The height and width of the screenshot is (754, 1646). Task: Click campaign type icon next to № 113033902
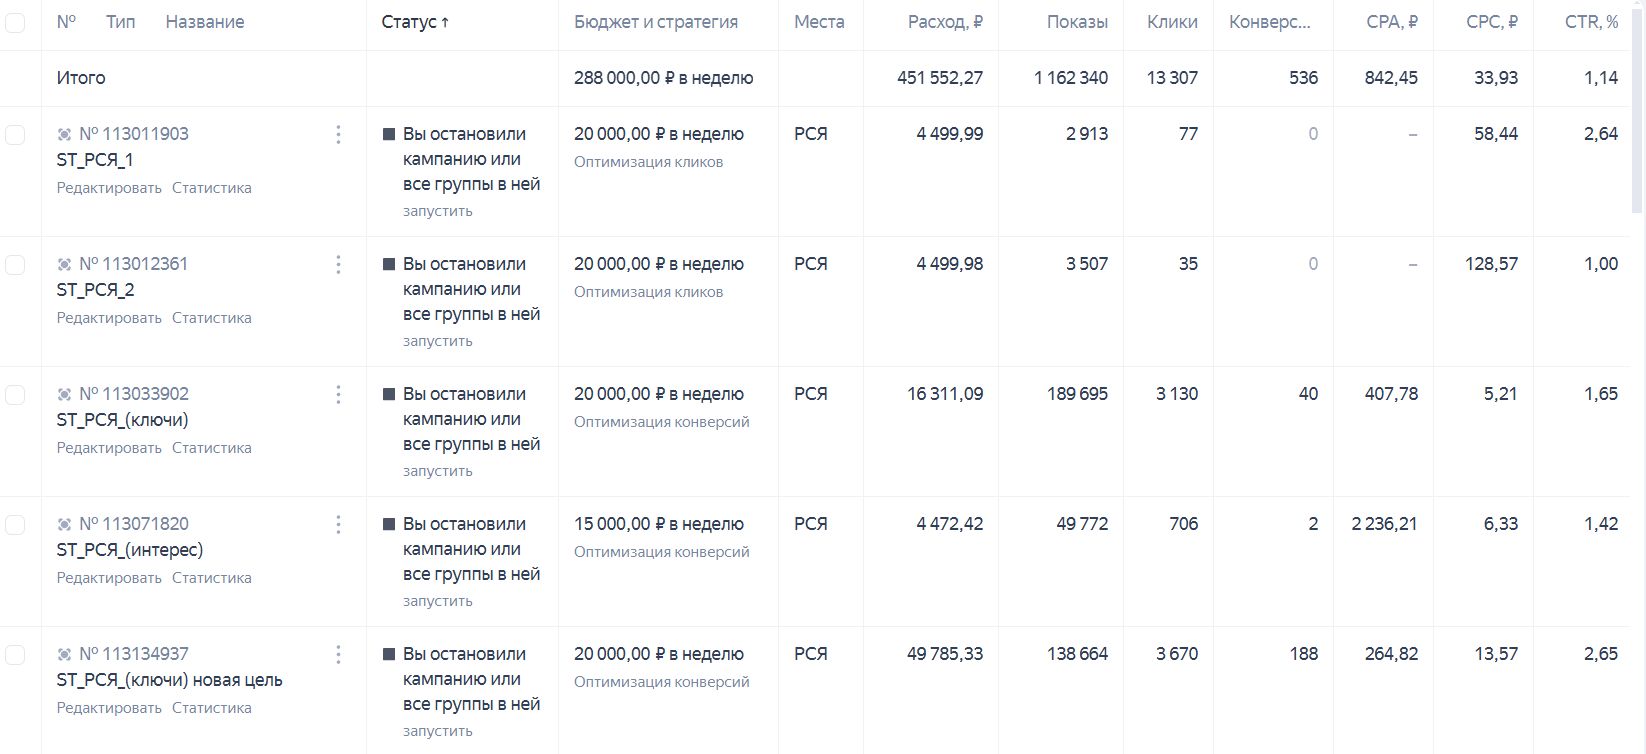(64, 394)
